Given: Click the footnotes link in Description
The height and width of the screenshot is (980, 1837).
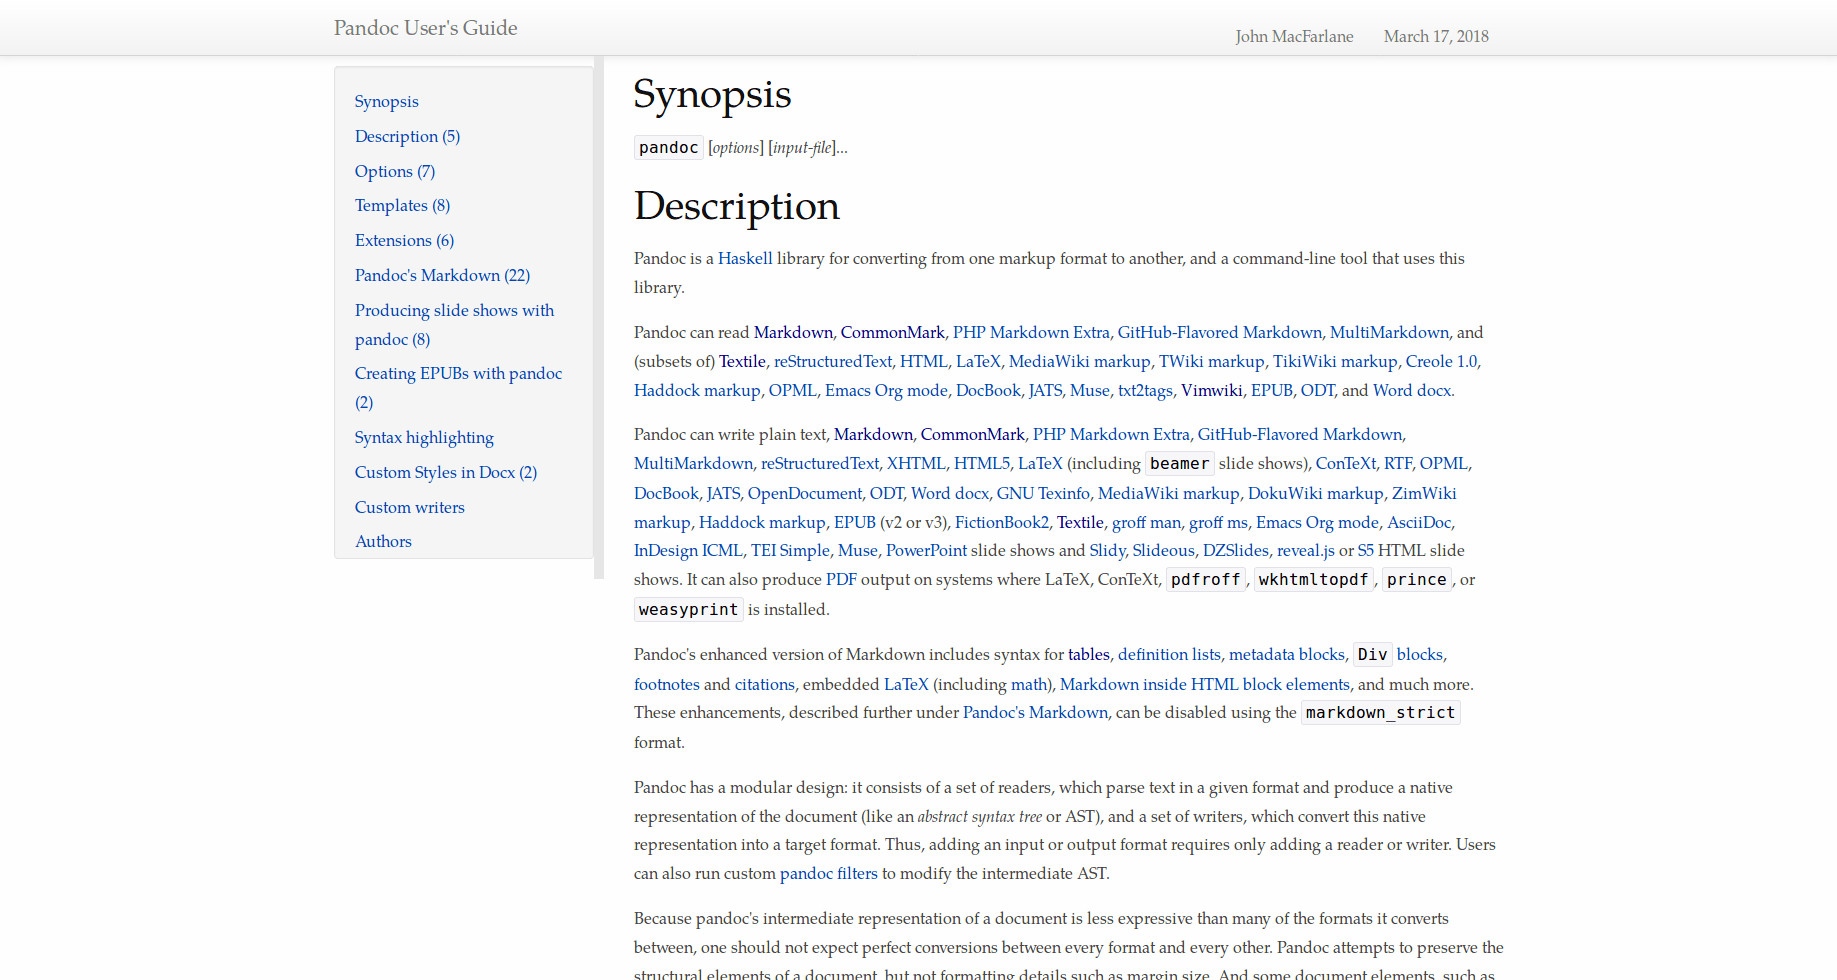Looking at the screenshot, I should point(666,684).
